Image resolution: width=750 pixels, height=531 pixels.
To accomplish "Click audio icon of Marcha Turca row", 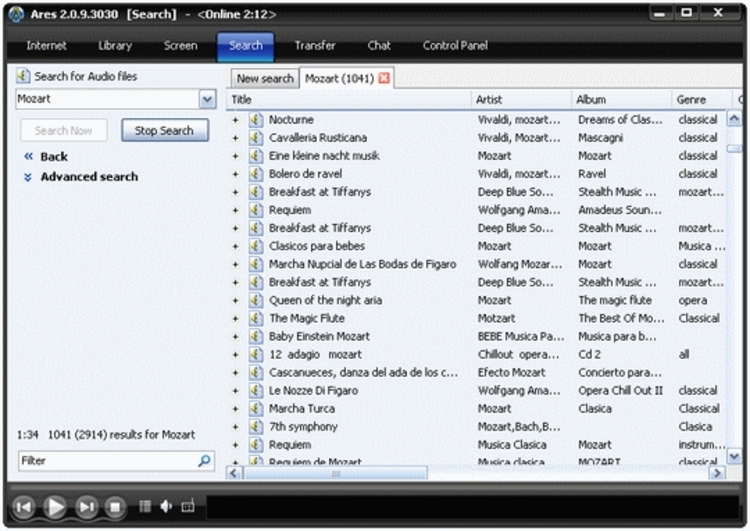I will [256, 409].
